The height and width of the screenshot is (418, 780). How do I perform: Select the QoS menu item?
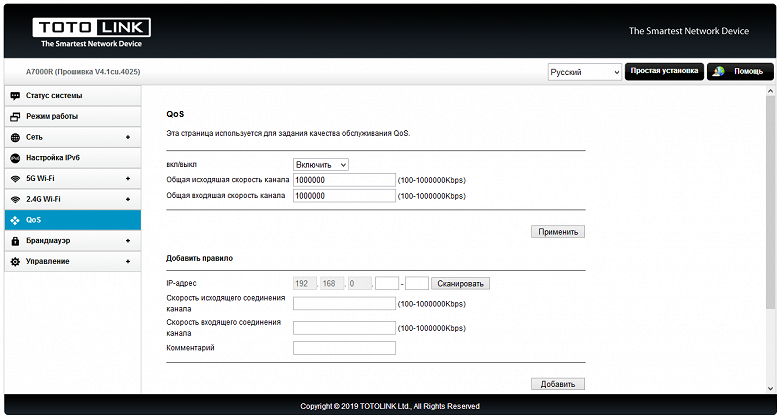coord(73,220)
